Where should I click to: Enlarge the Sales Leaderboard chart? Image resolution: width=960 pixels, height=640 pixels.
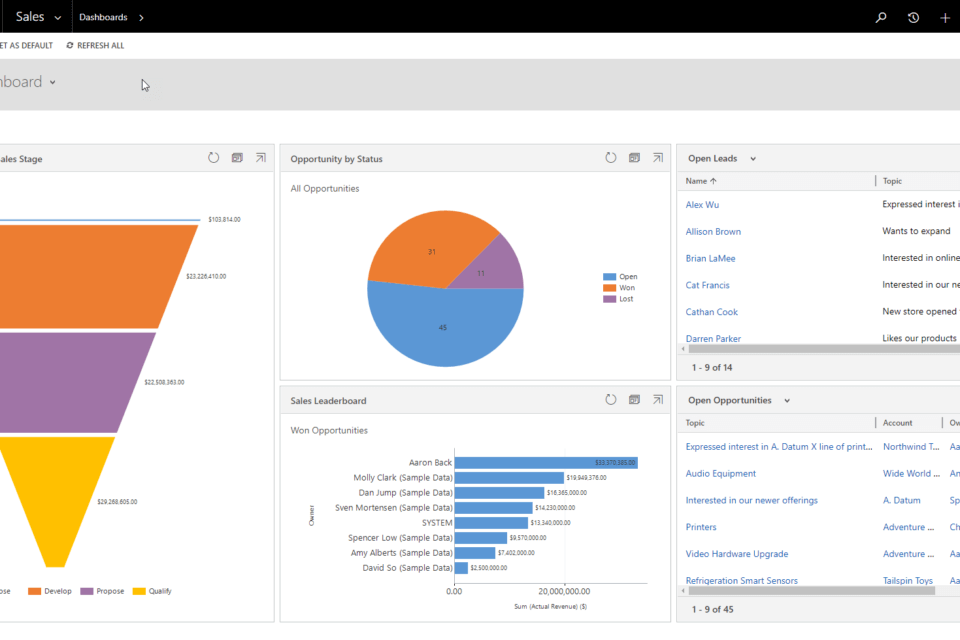[657, 400]
